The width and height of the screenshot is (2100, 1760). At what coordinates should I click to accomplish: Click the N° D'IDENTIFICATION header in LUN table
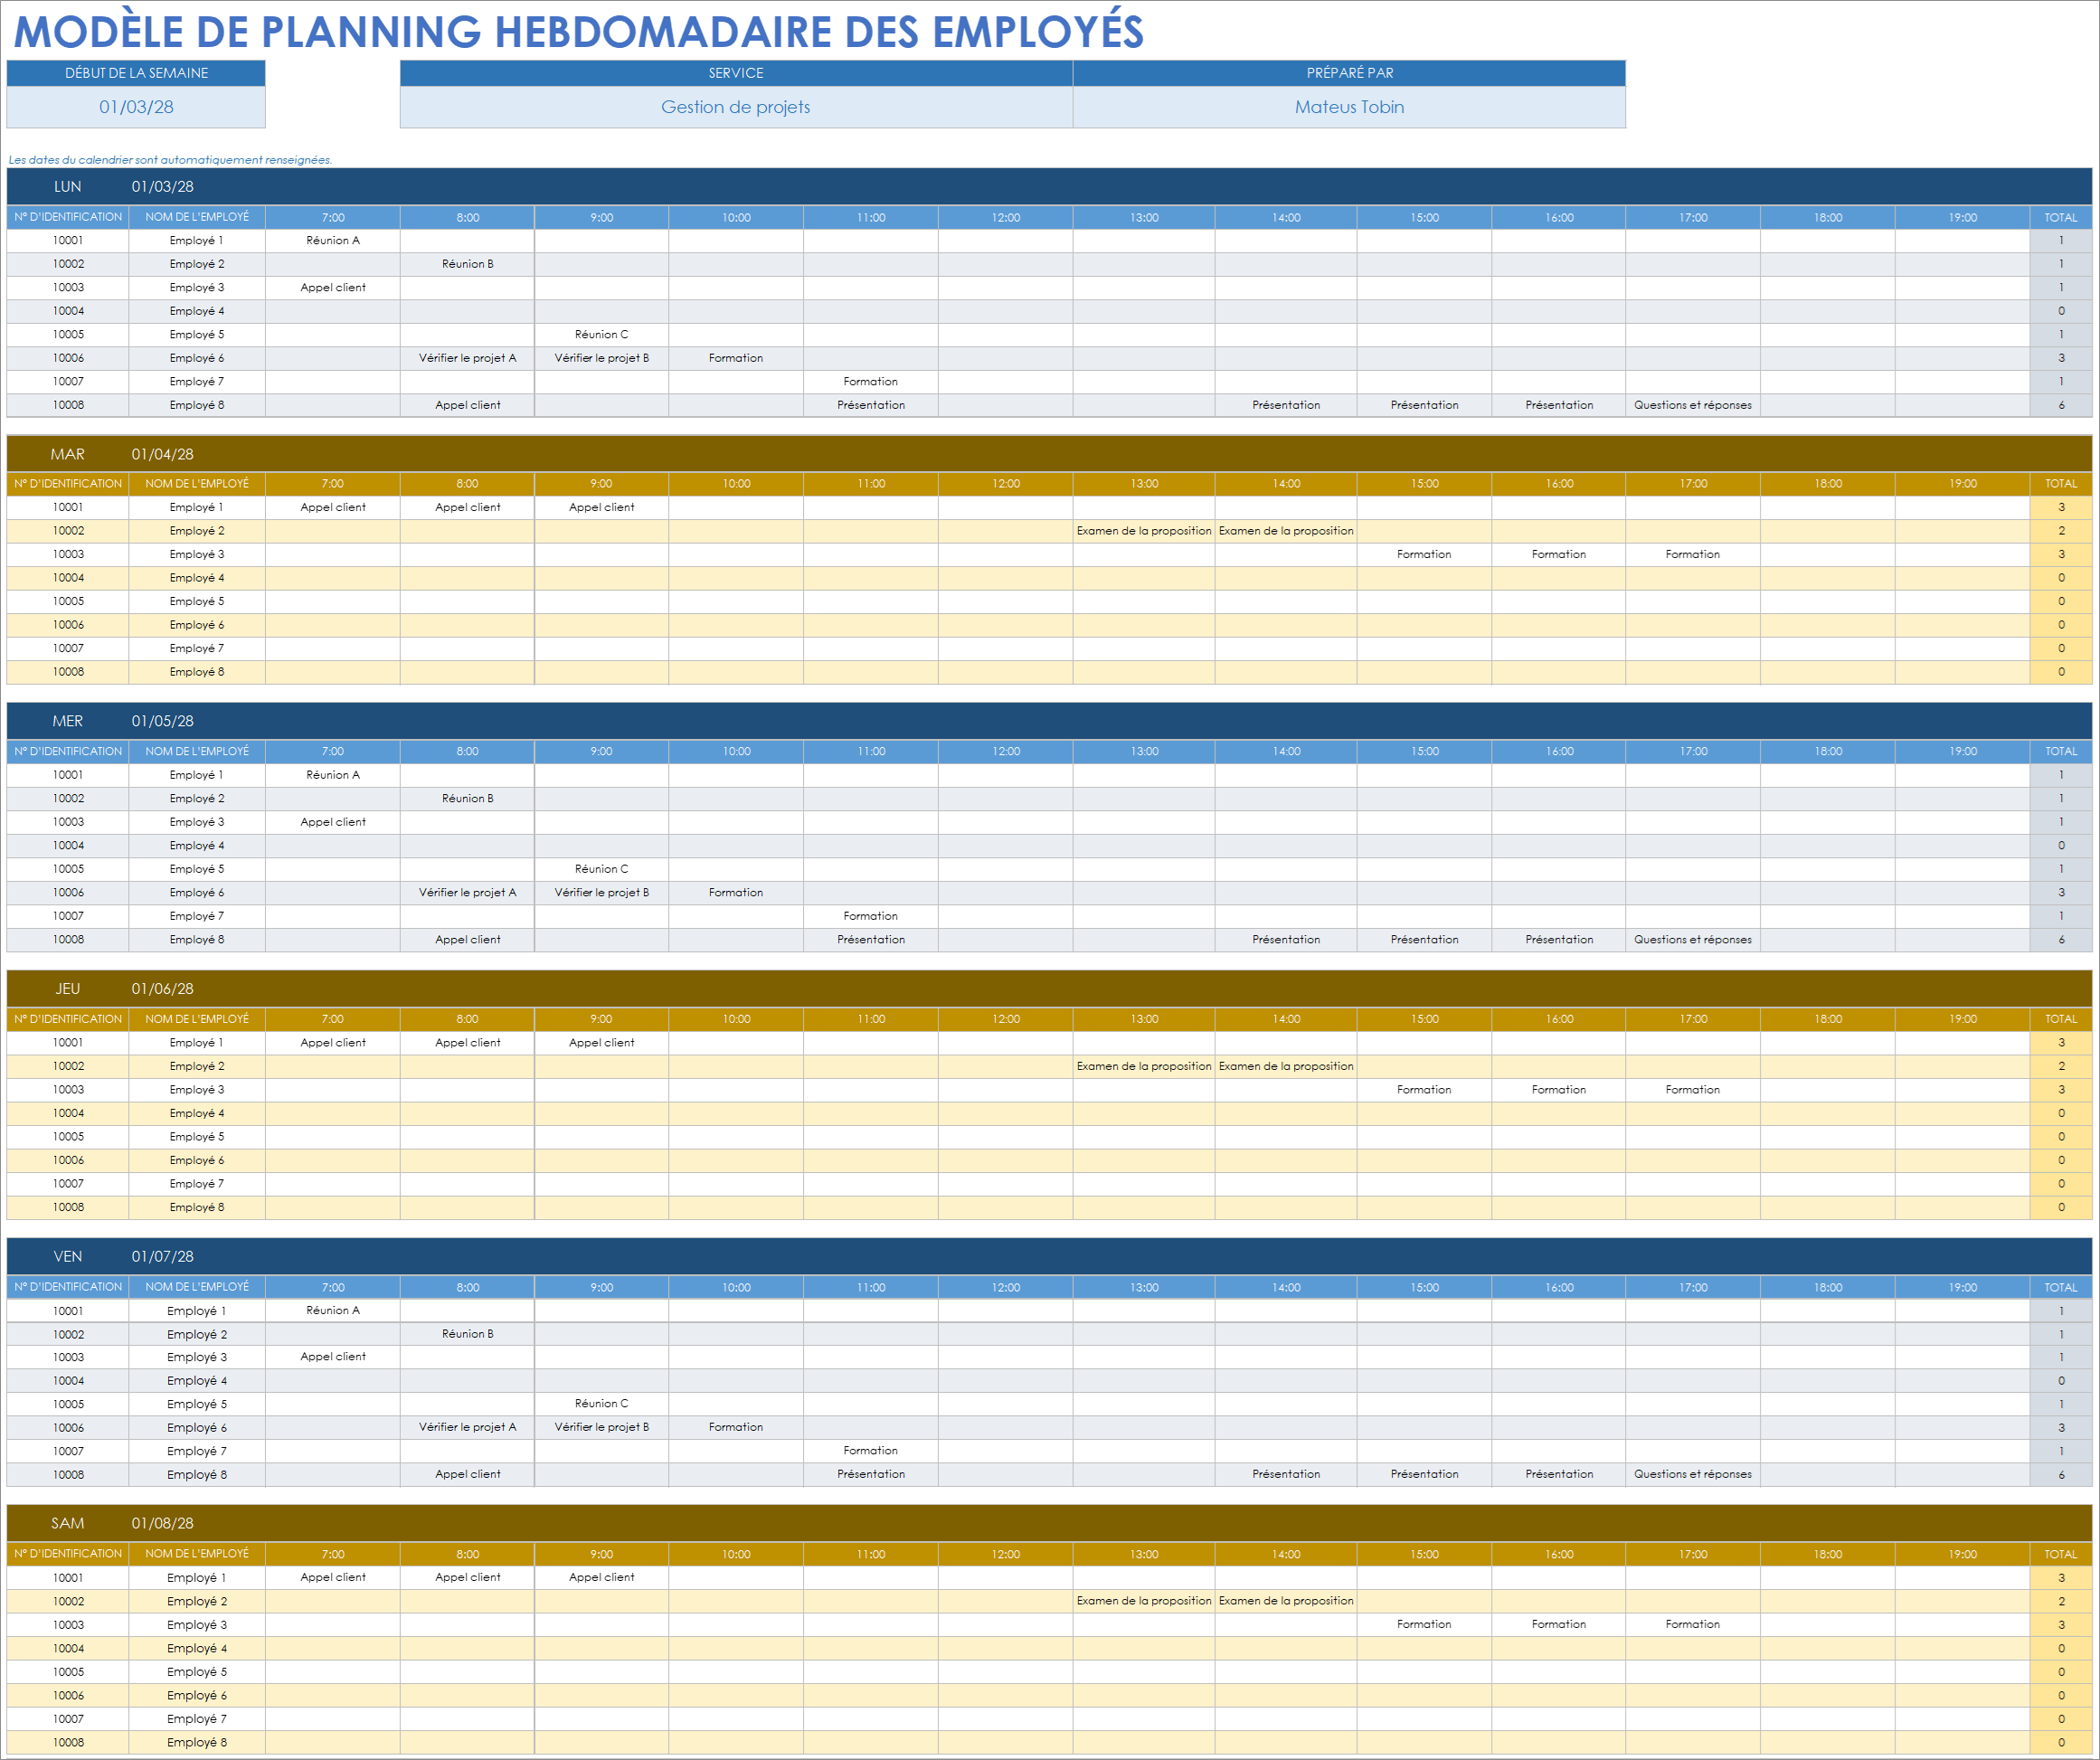click(x=68, y=217)
